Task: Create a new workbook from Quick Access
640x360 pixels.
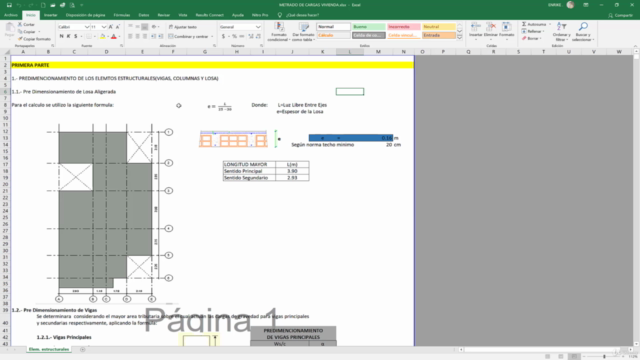Action: click(43, 5)
